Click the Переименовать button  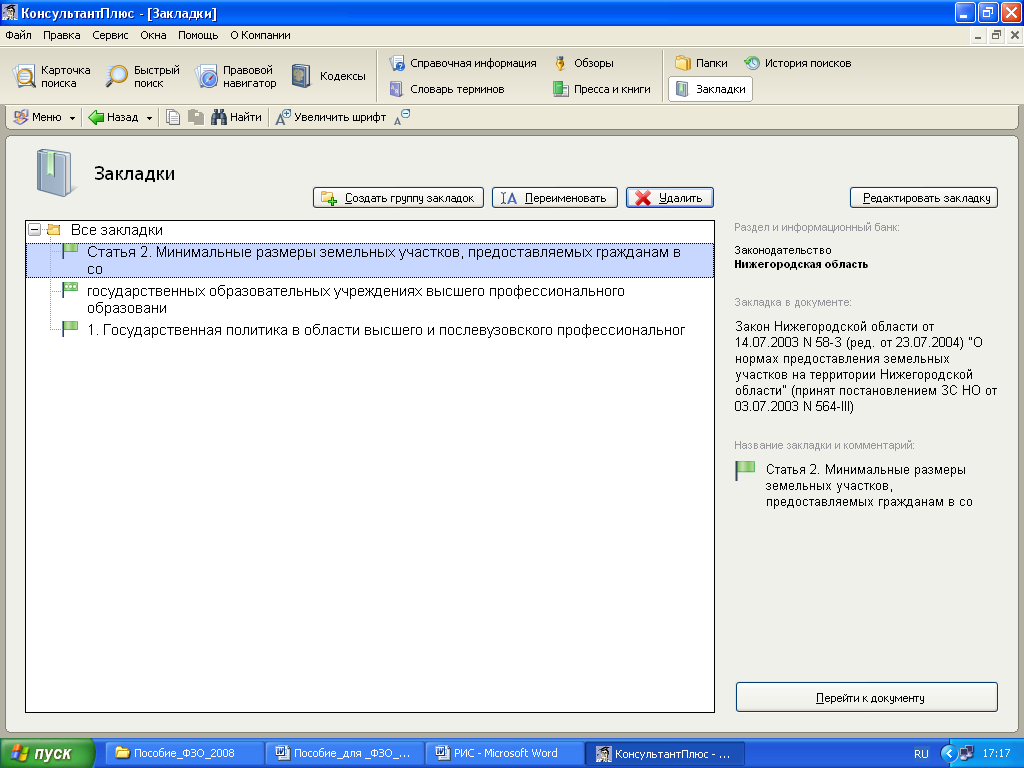click(554, 198)
